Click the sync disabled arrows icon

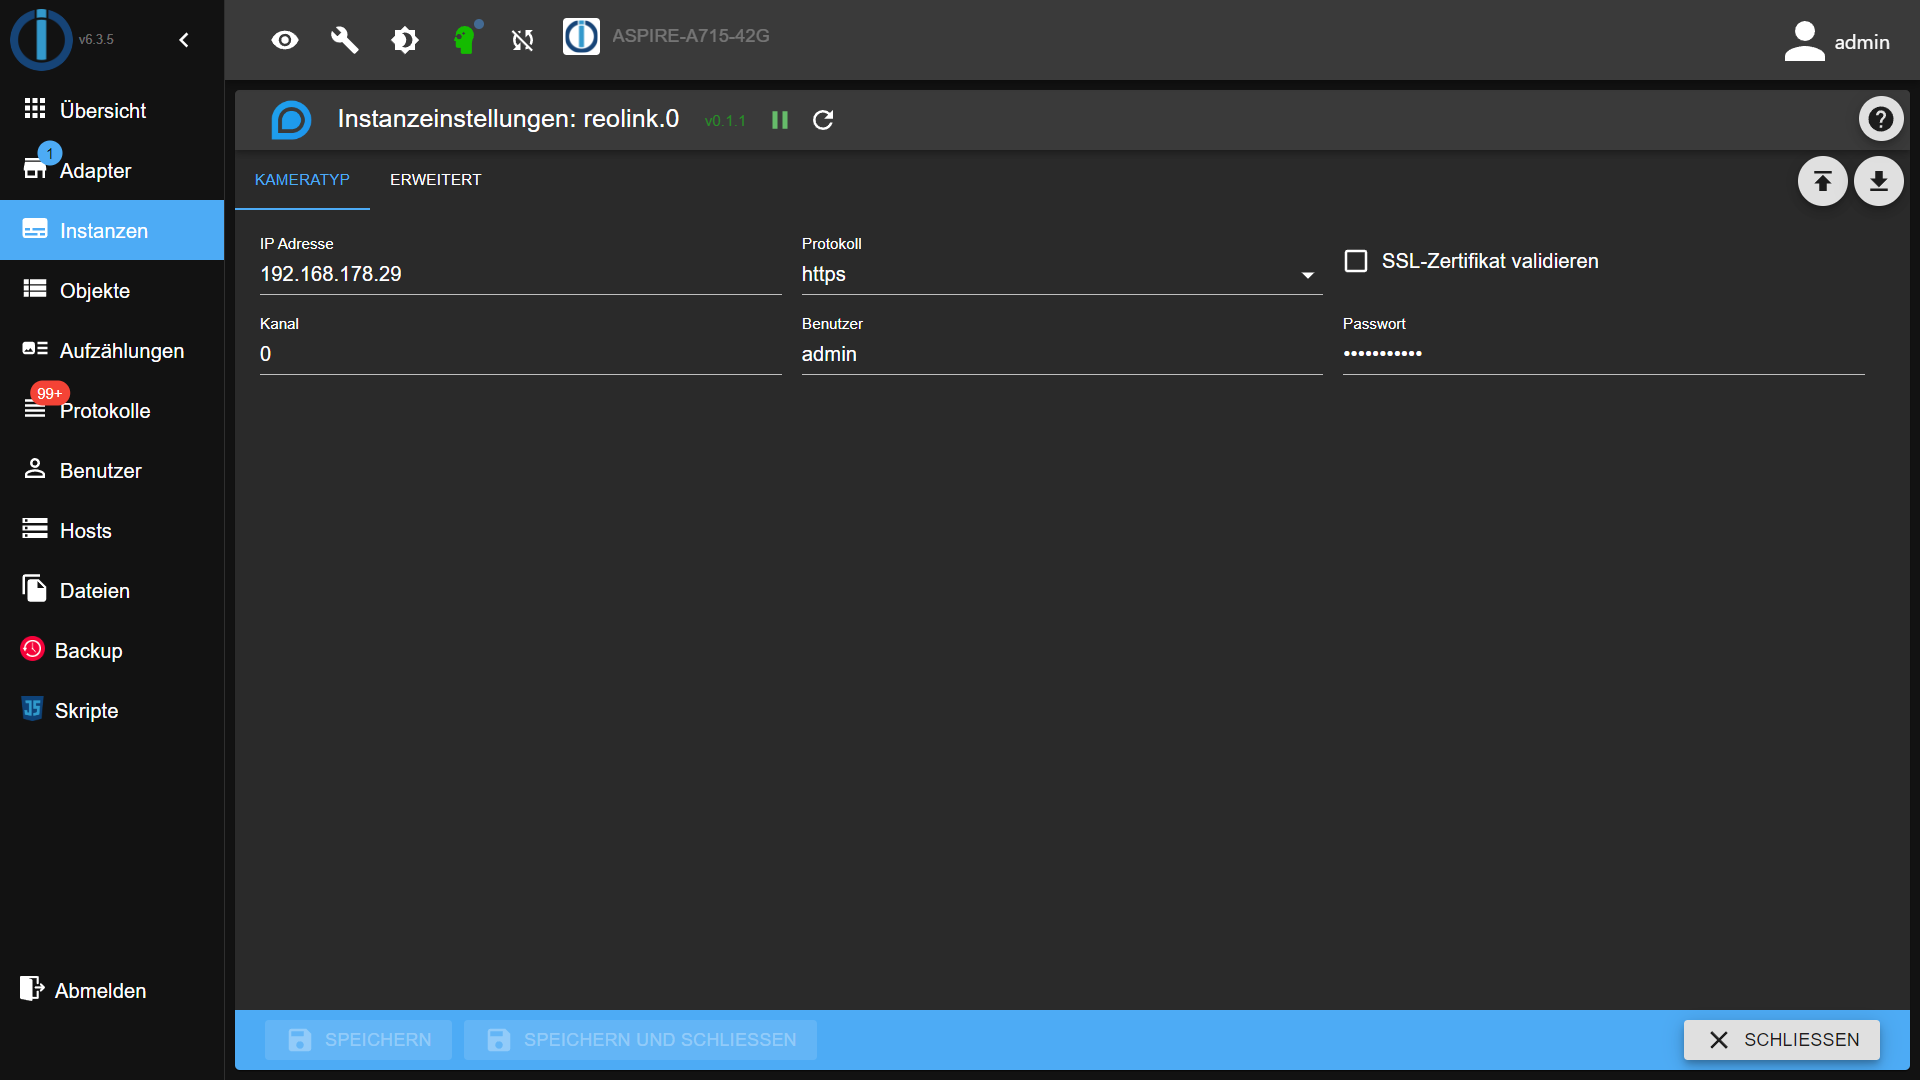coord(523,40)
